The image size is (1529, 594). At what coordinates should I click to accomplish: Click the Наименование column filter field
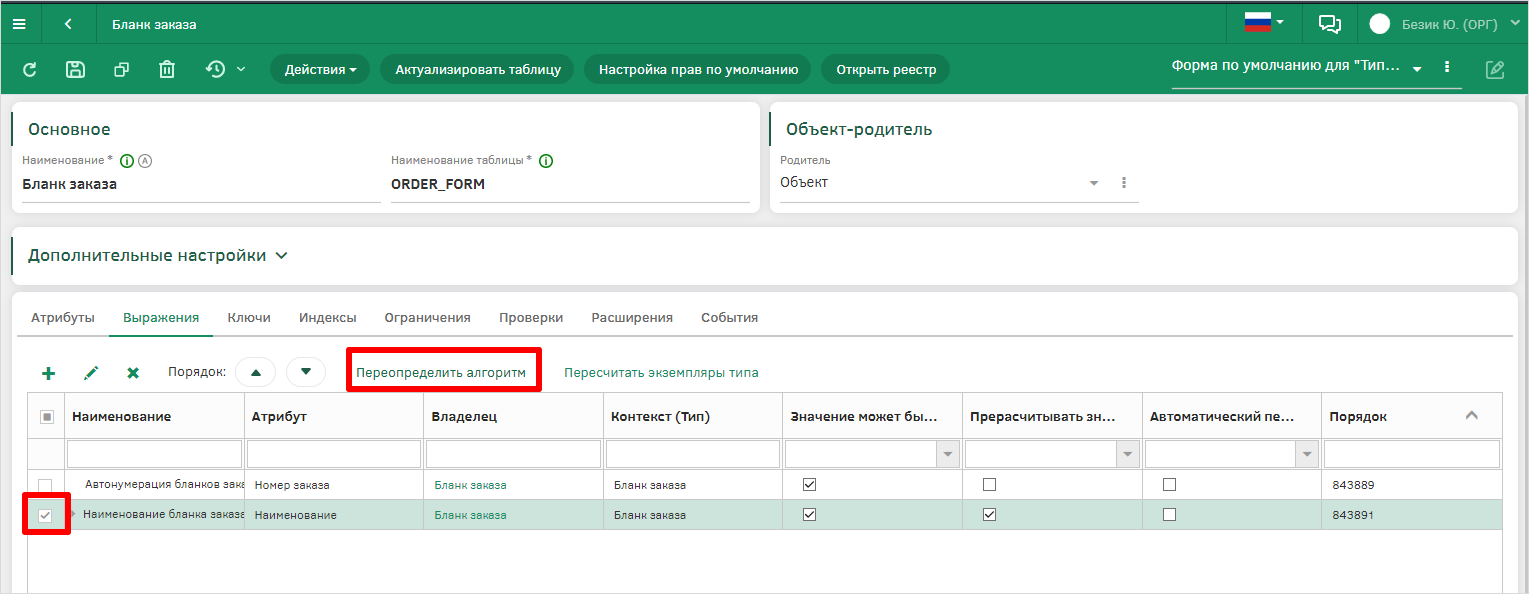(154, 454)
